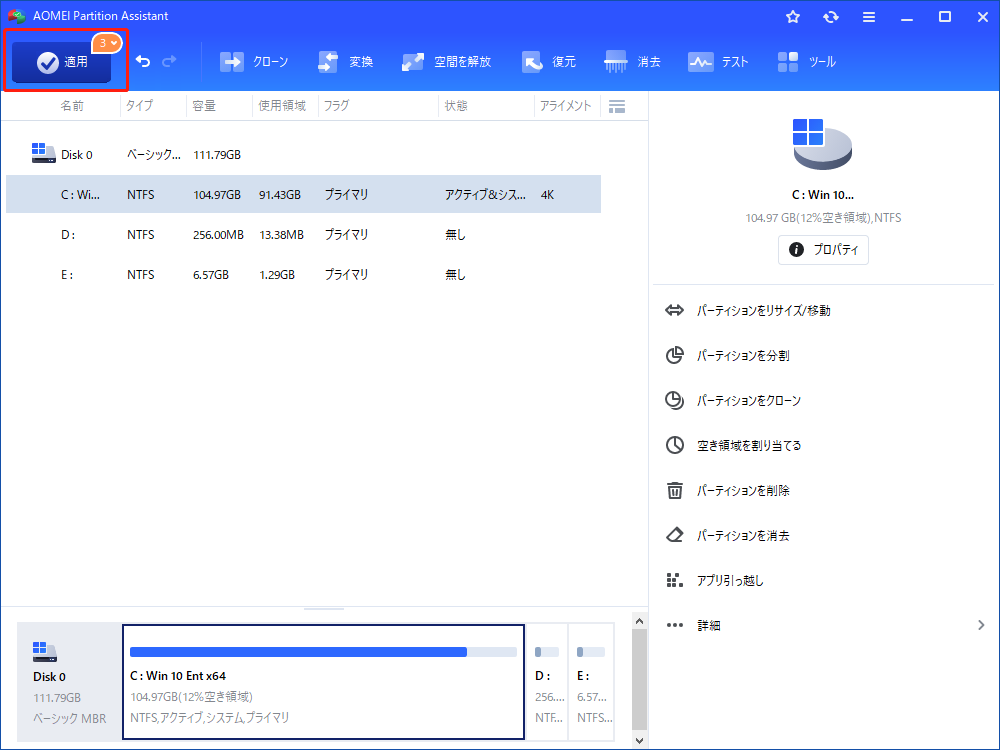Viewport: 1000px width, 750px height.
Task: Select E: block in disk map
Action: (x=591, y=682)
